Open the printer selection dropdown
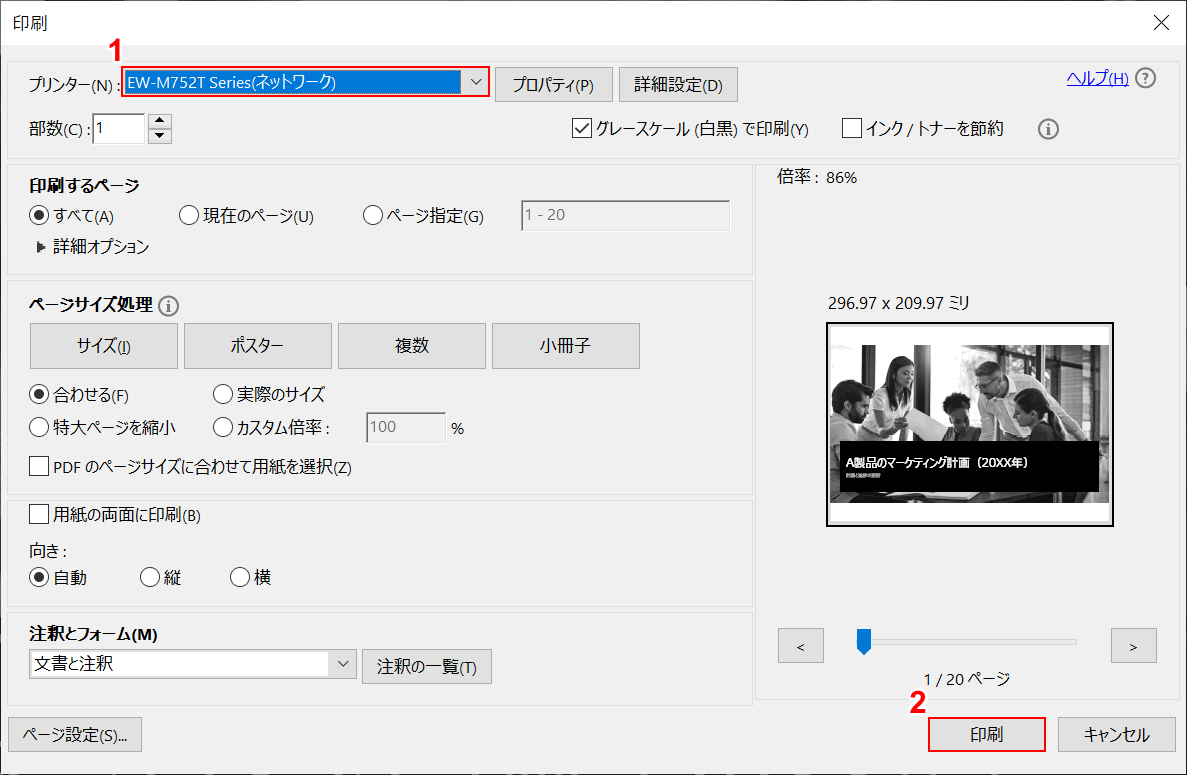 [x=476, y=82]
